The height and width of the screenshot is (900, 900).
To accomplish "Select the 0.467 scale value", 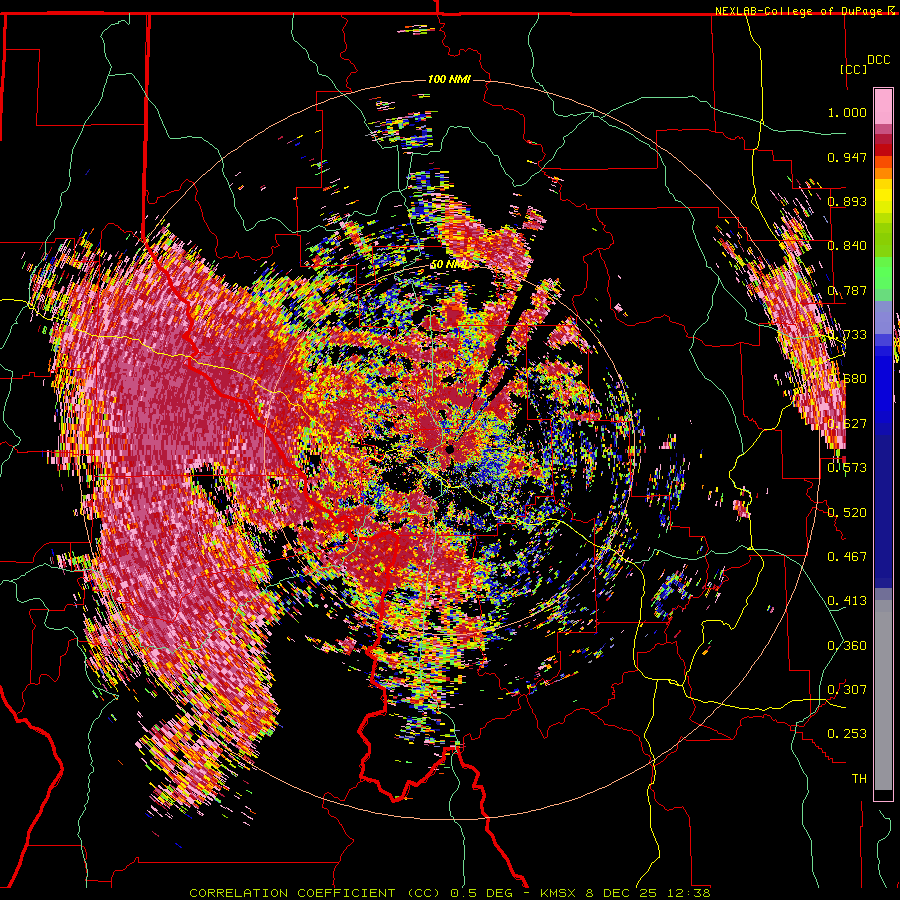I will pyautogui.click(x=847, y=556).
